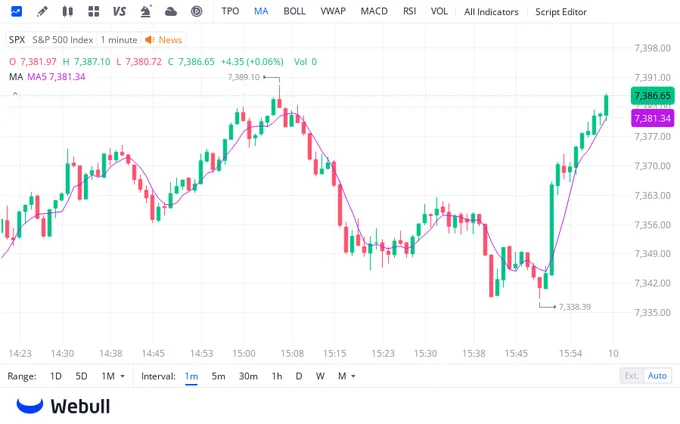Viewport: 680px width, 424px height.
Task: Click the 7,398.00 price axis label
Action: [x=652, y=48]
